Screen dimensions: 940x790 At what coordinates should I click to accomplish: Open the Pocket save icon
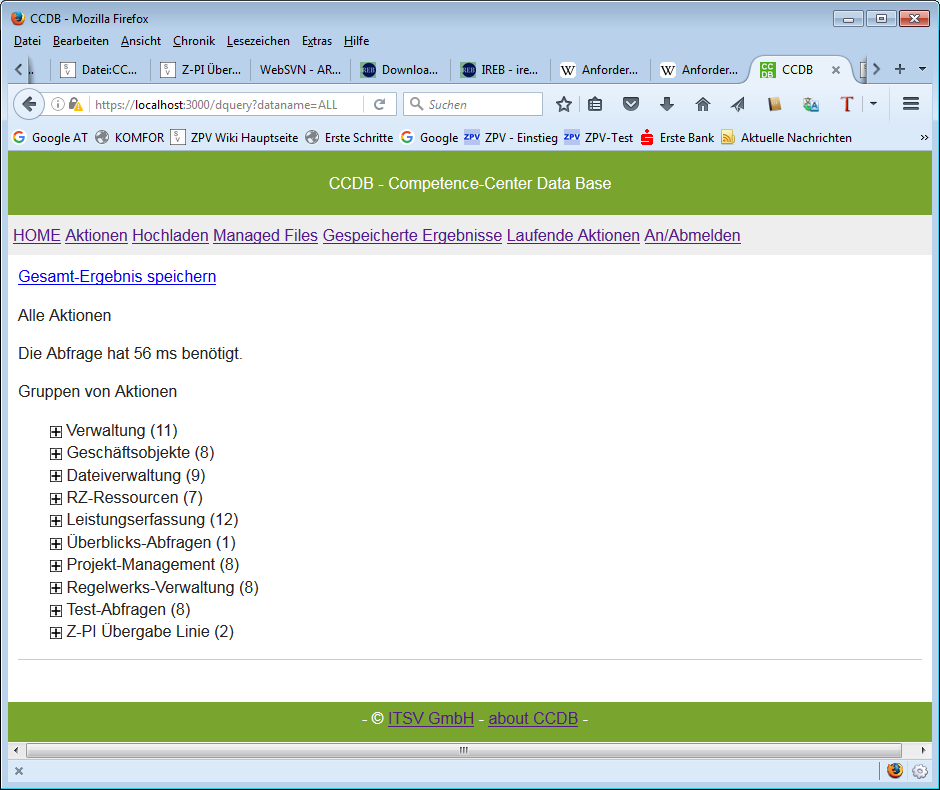coord(631,104)
